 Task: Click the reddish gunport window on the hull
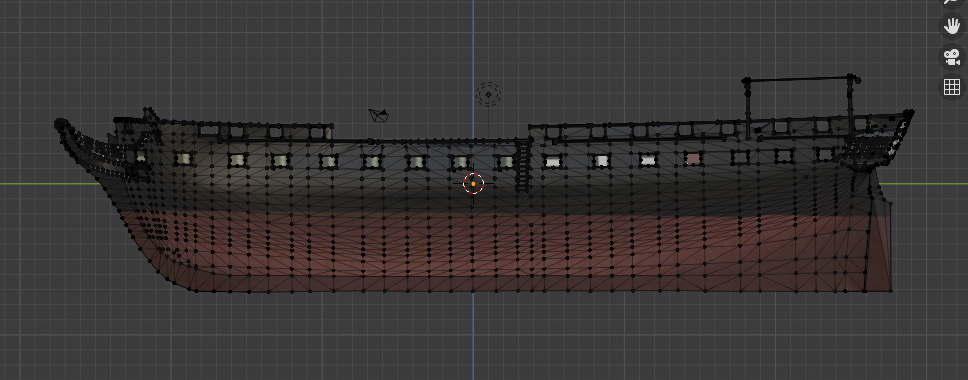coord(693,159)
